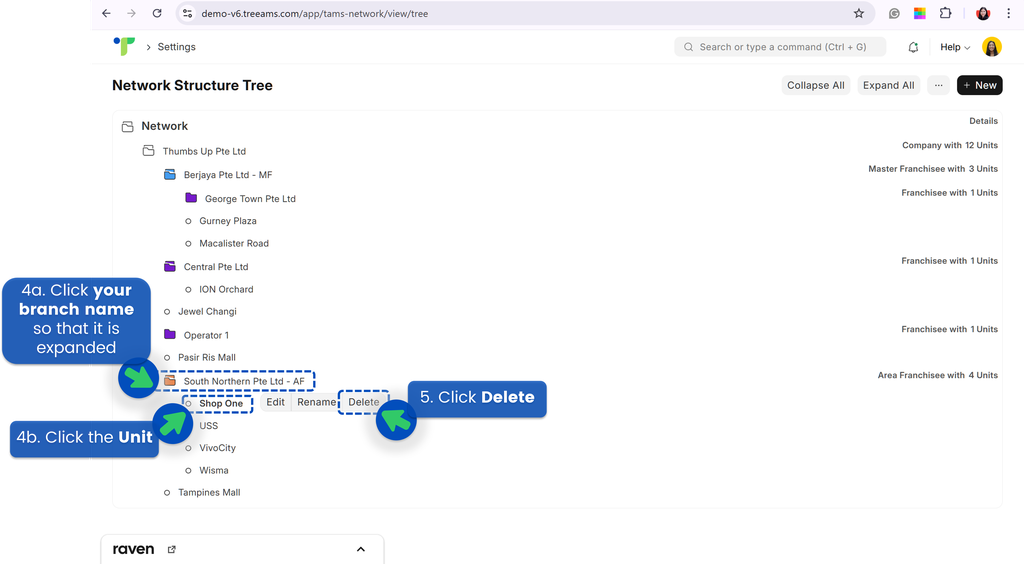The image size is (1024, 564).
Task: Select the Shop One unit
Action: pyautogui.click(x=221, y=403)
